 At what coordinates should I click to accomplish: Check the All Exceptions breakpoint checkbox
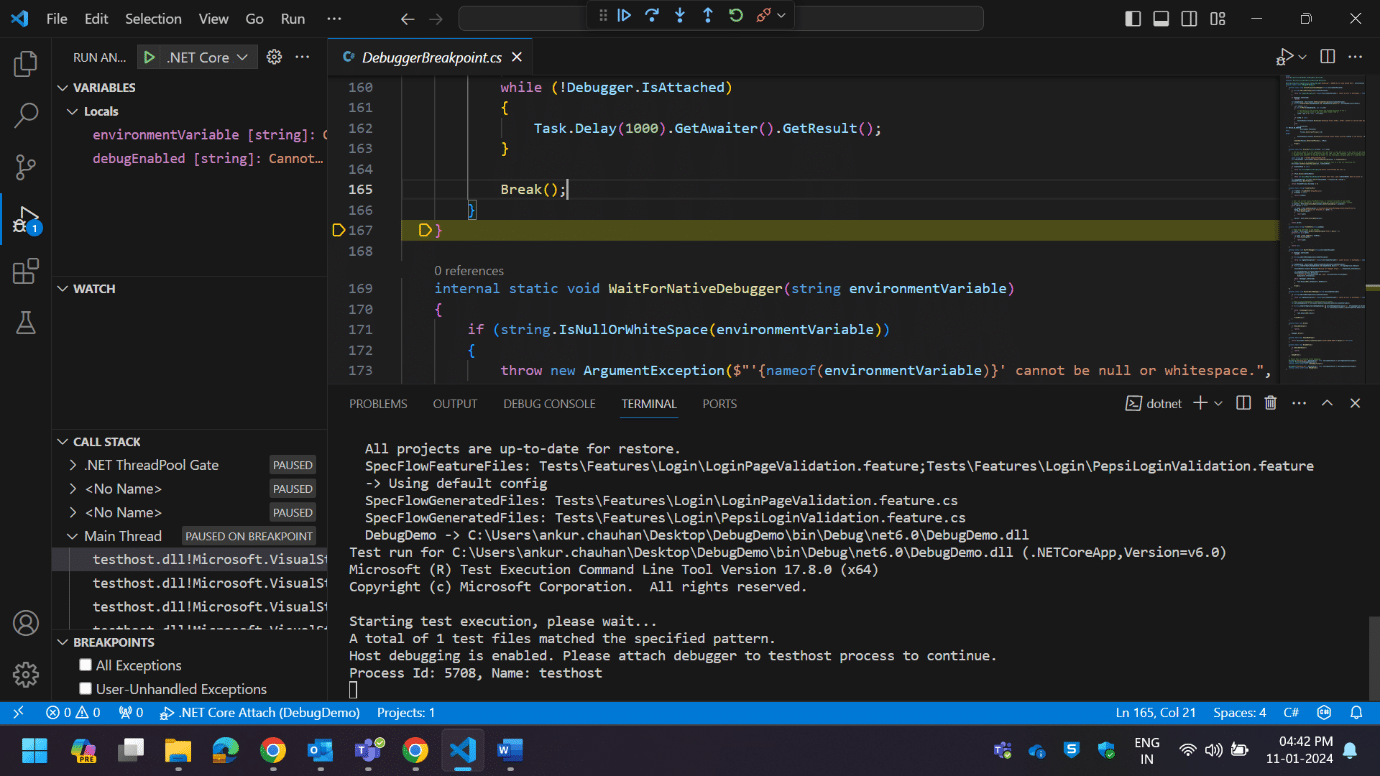click(86, 665)
